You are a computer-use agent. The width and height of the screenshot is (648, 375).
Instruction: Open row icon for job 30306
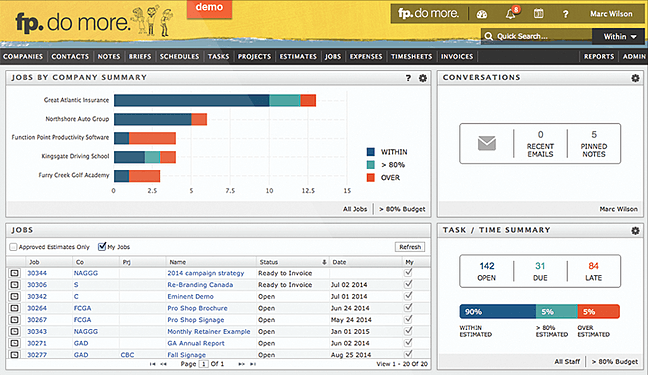tap(14, 284)
